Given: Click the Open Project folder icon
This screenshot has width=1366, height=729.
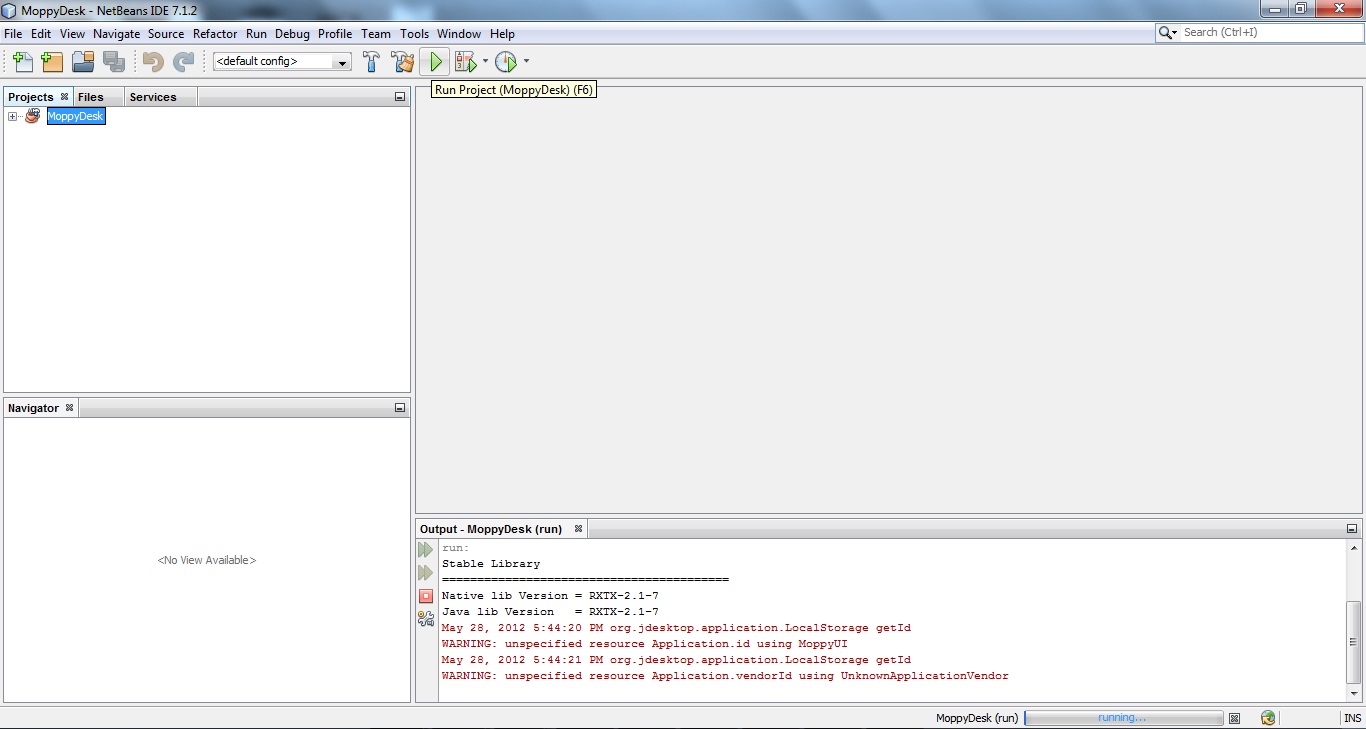Looking at the screenshot, I should [83, 62].
